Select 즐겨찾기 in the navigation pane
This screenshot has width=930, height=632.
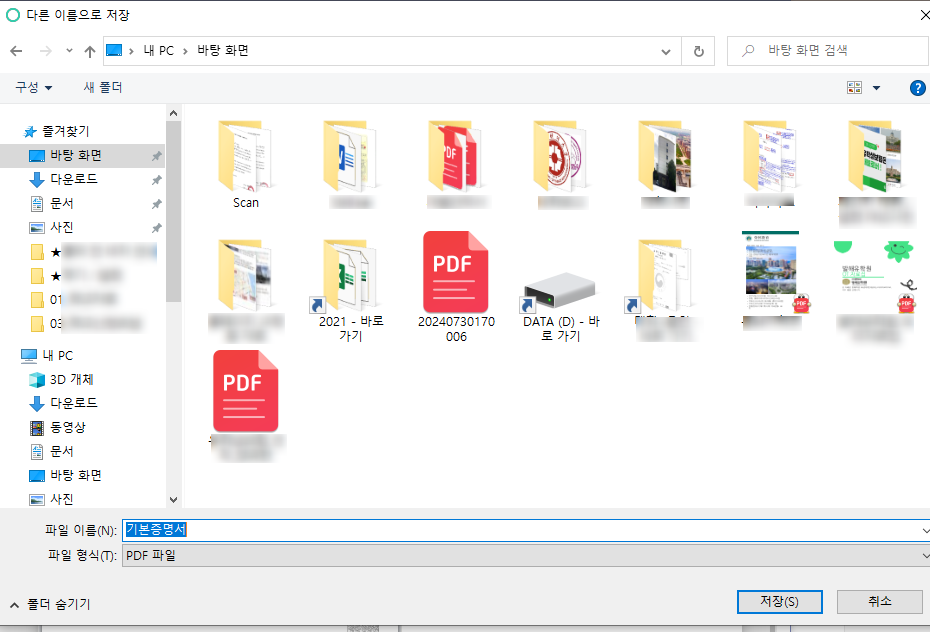click(65, 131)
